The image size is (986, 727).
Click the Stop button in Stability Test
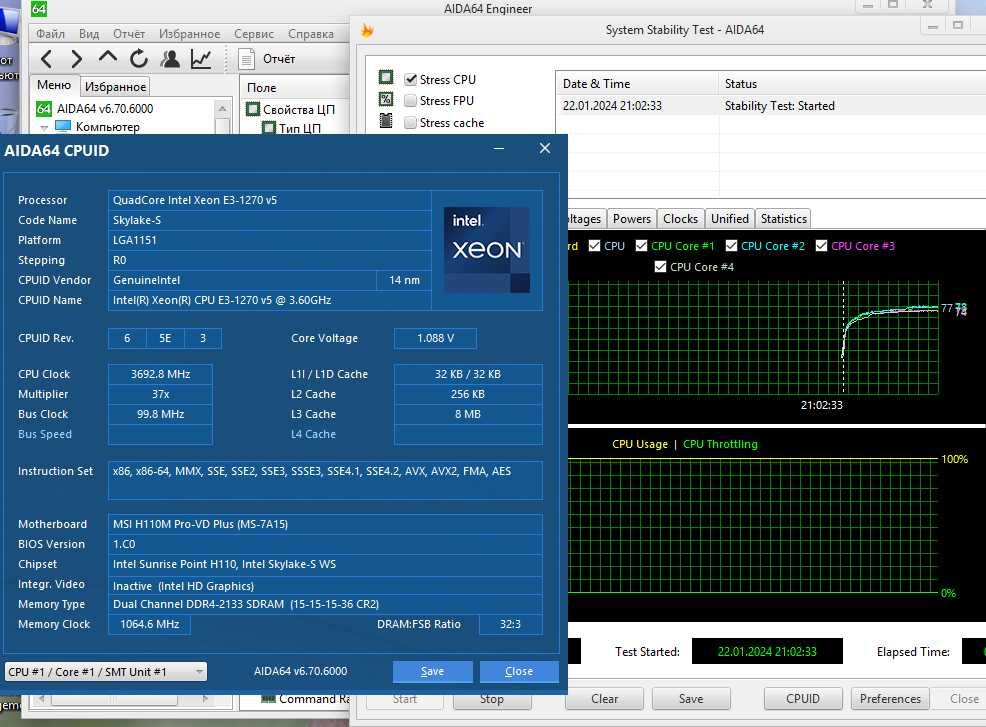point(492,699)
